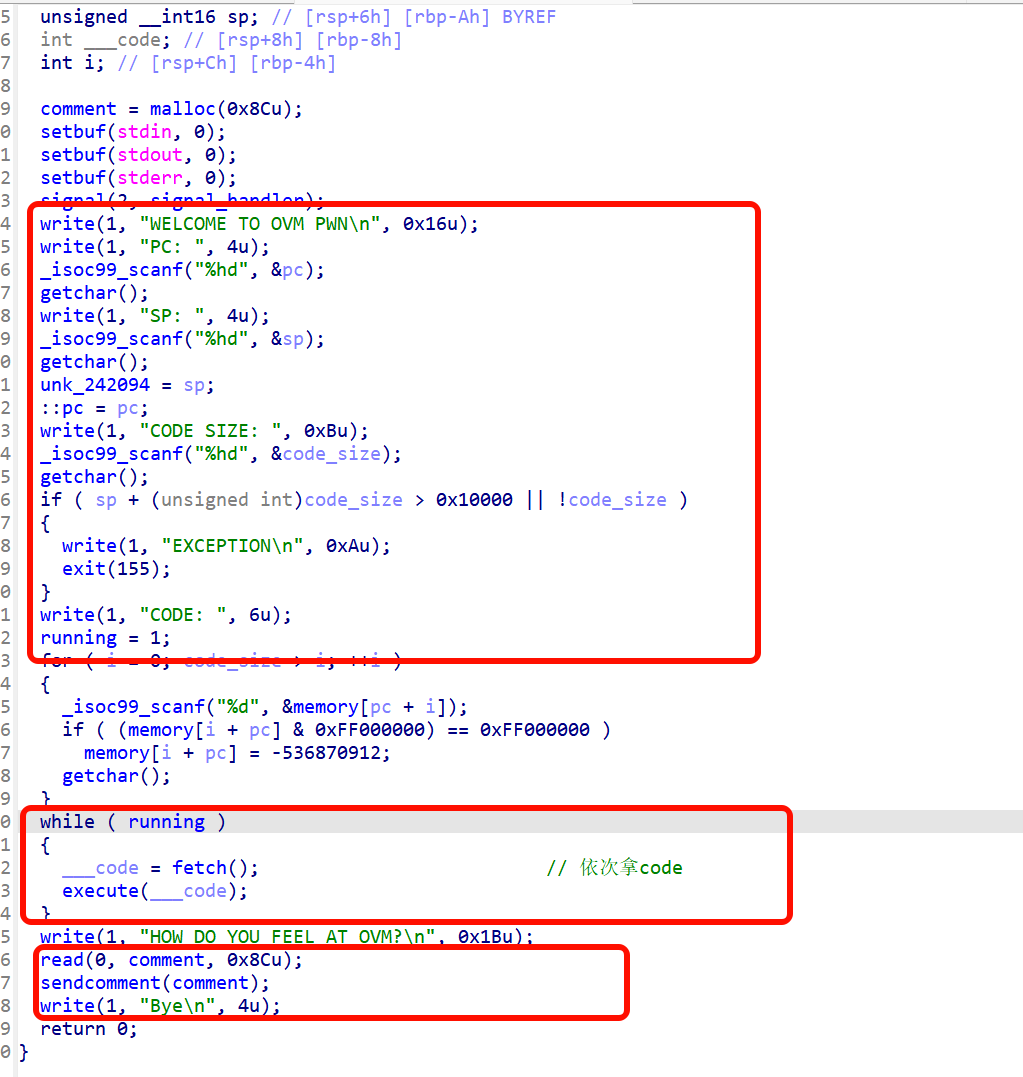
Task: Click the write "Bye\n" line
Action: tap(160, 1006)
